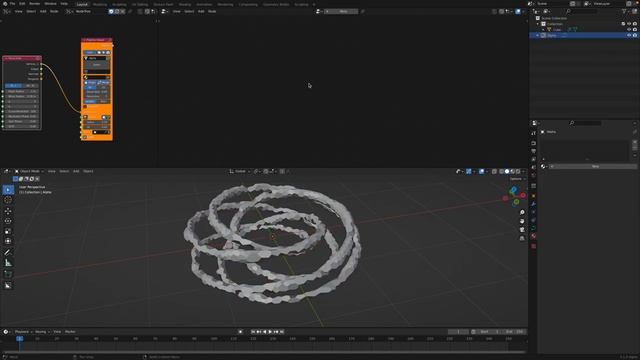The image size is (640, 360).
Task: Open the Texture properties tab
Action: 533,246
